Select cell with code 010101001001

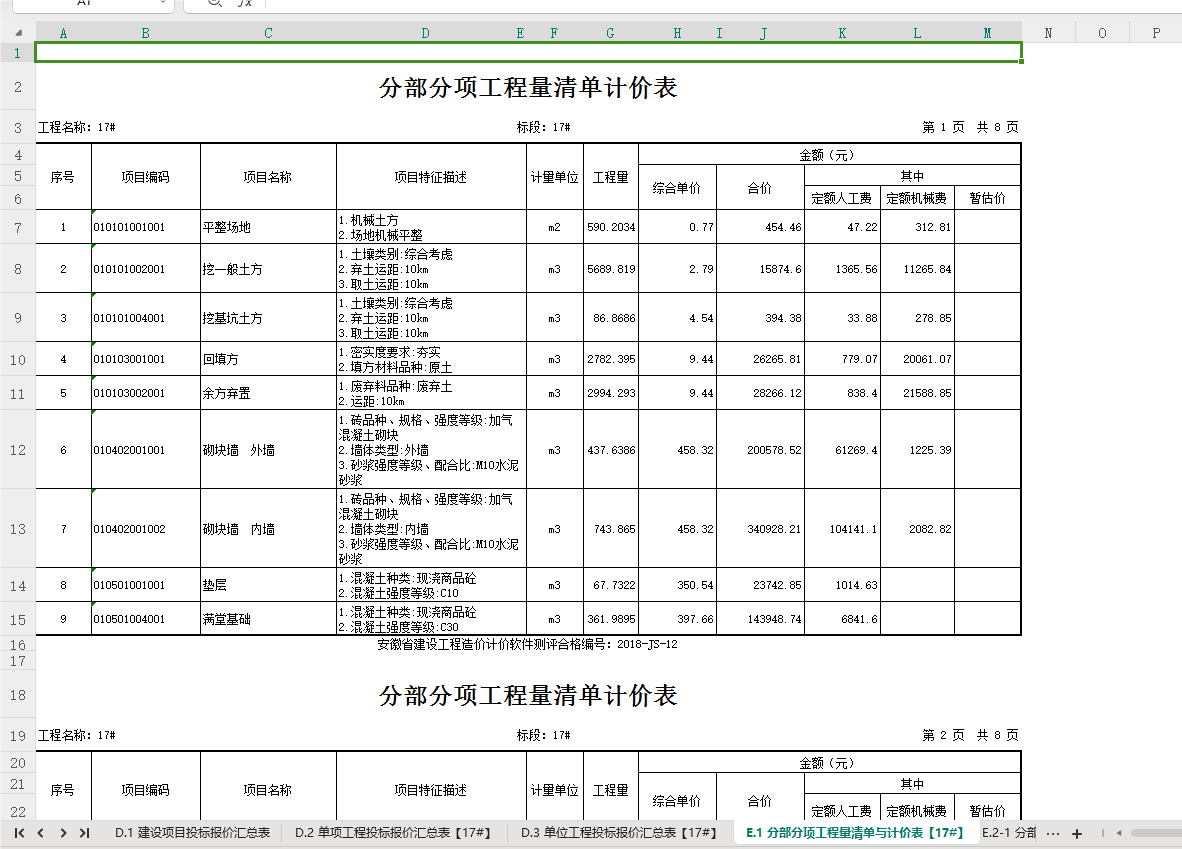(145, 227)
